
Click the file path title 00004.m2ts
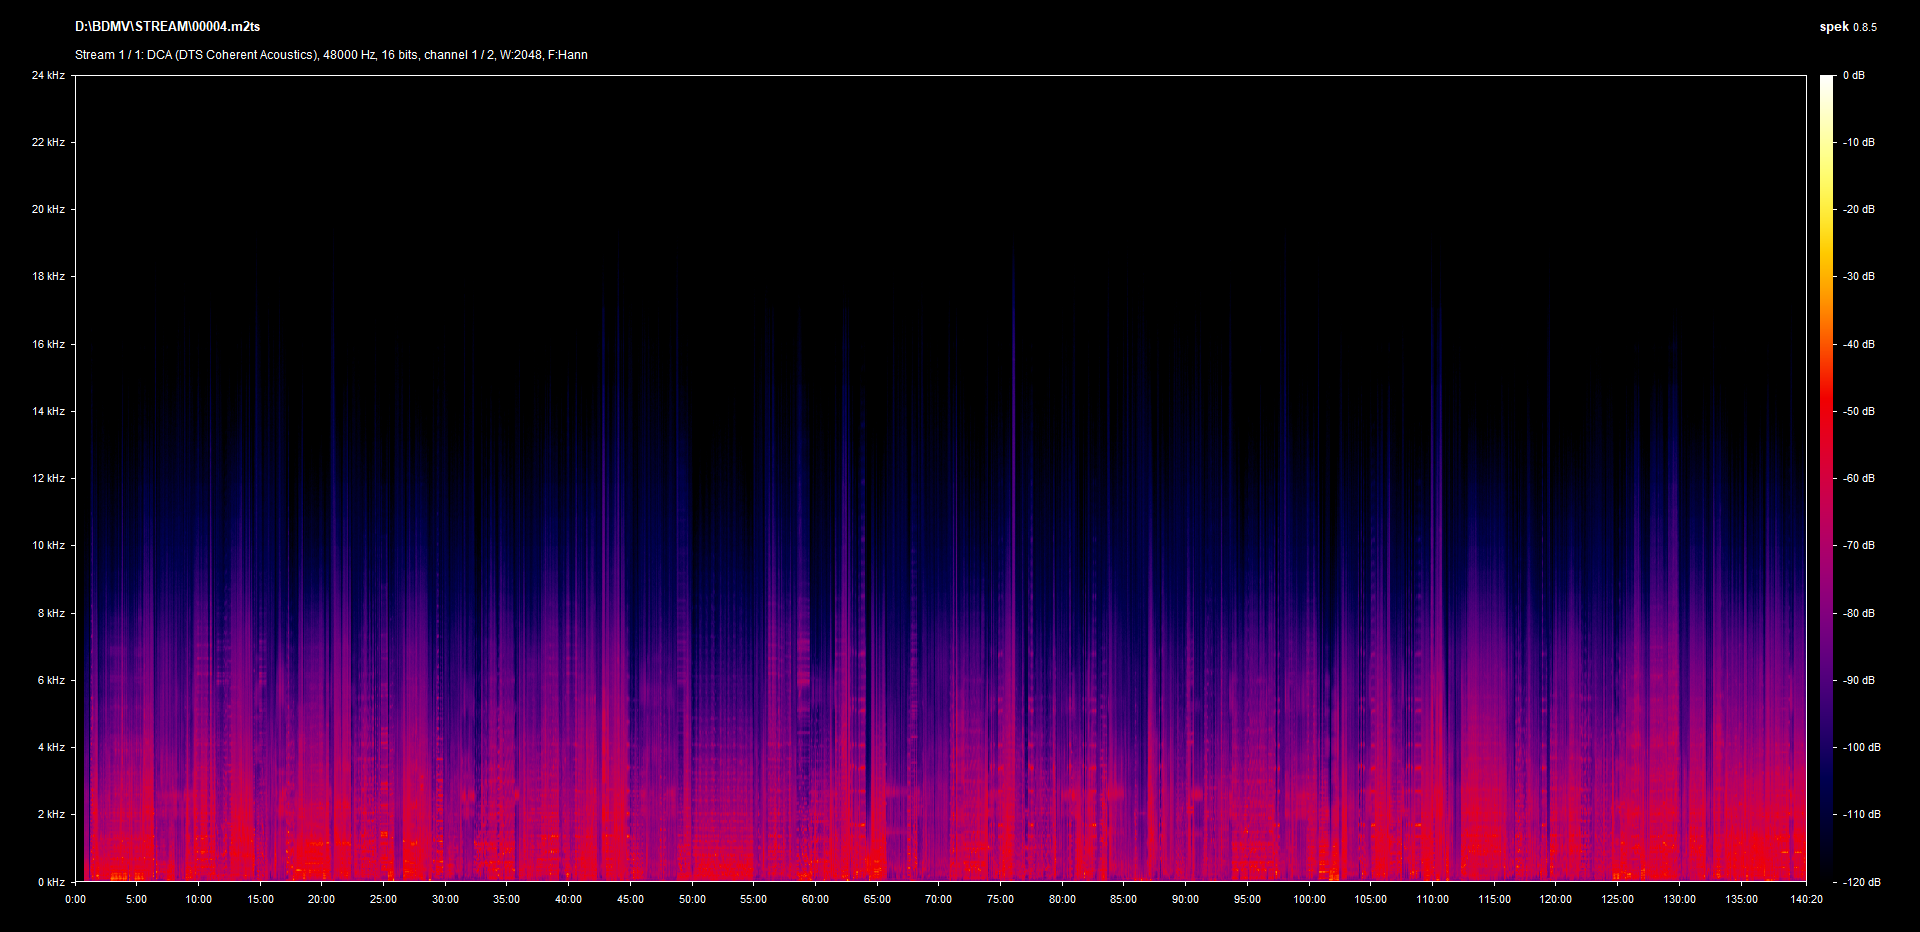click(x=167, y=27)
